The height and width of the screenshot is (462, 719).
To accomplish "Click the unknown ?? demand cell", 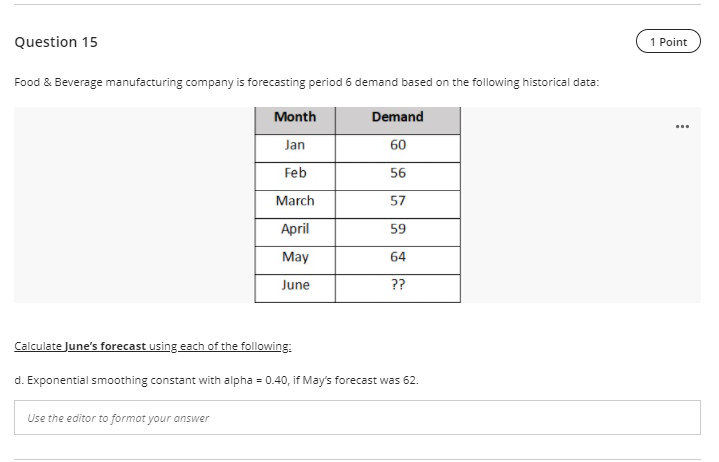I will [x=398, y=288].
